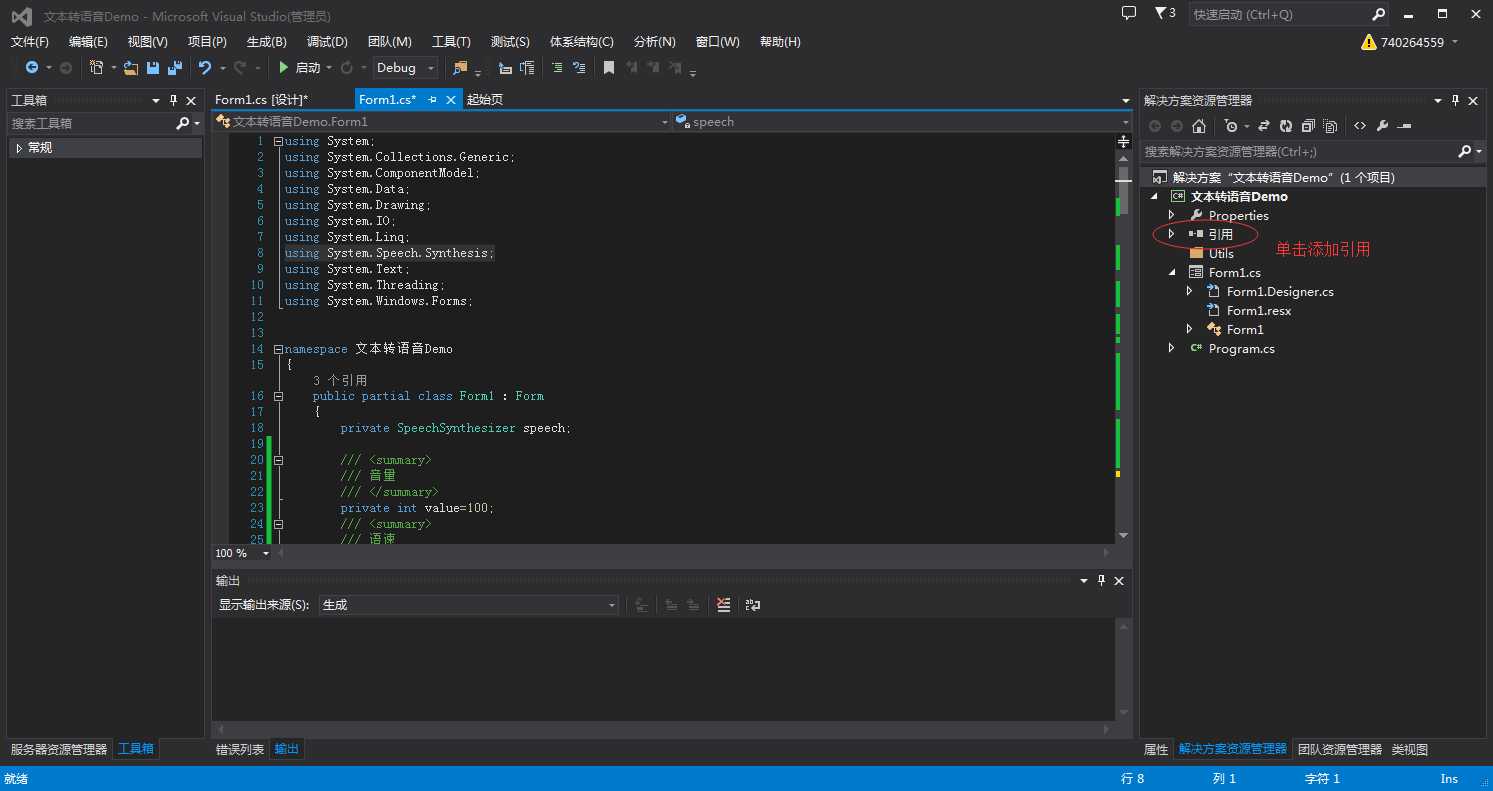Click the View Code icon in Solution Explorer
This screenshot has height=791, width=1493.
[1360, 126]
